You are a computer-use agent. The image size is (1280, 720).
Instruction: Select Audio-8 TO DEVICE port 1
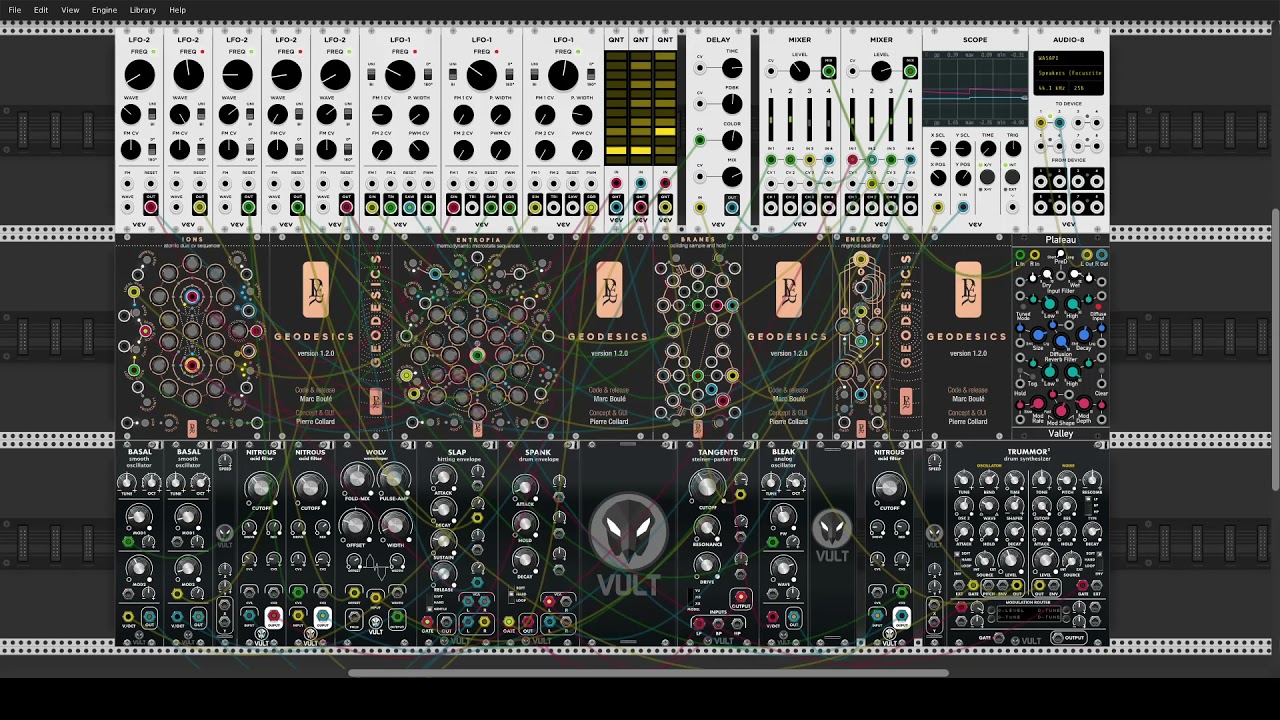pos(1041,124)
